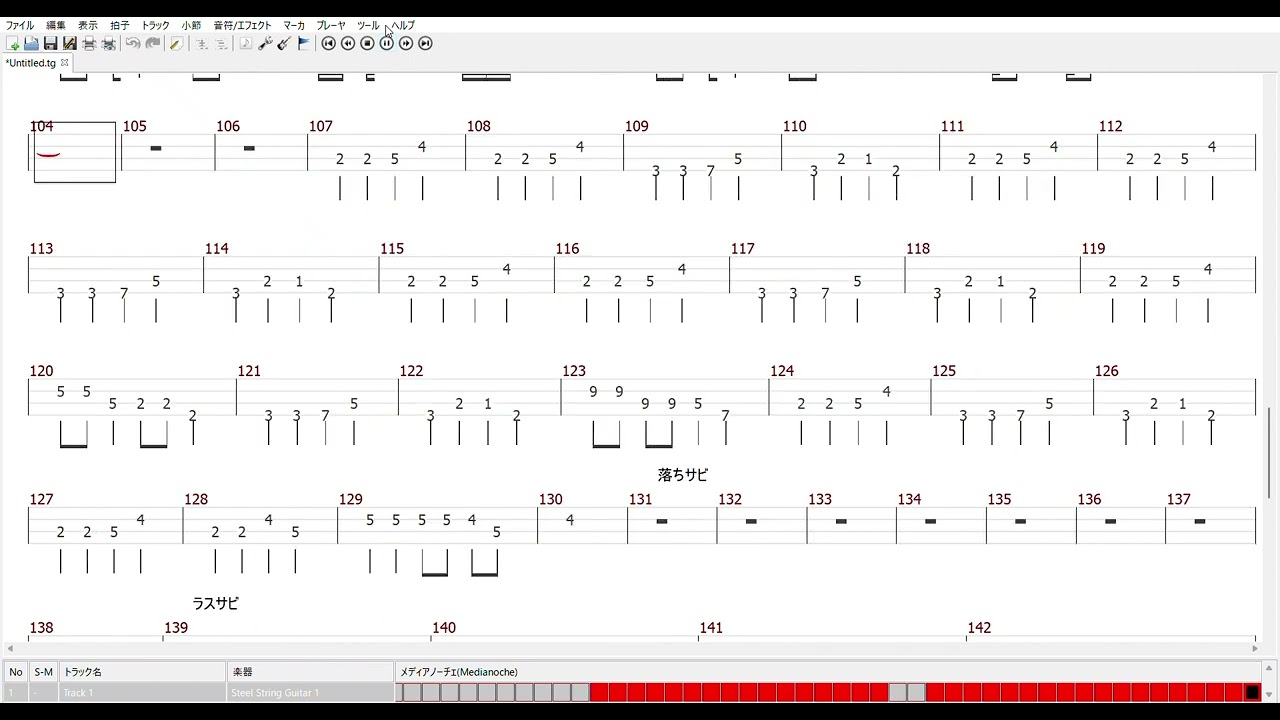The image size is (1280, 720).
Task: Toggle the edit mode pencil icon
Action: click(176, 43)
